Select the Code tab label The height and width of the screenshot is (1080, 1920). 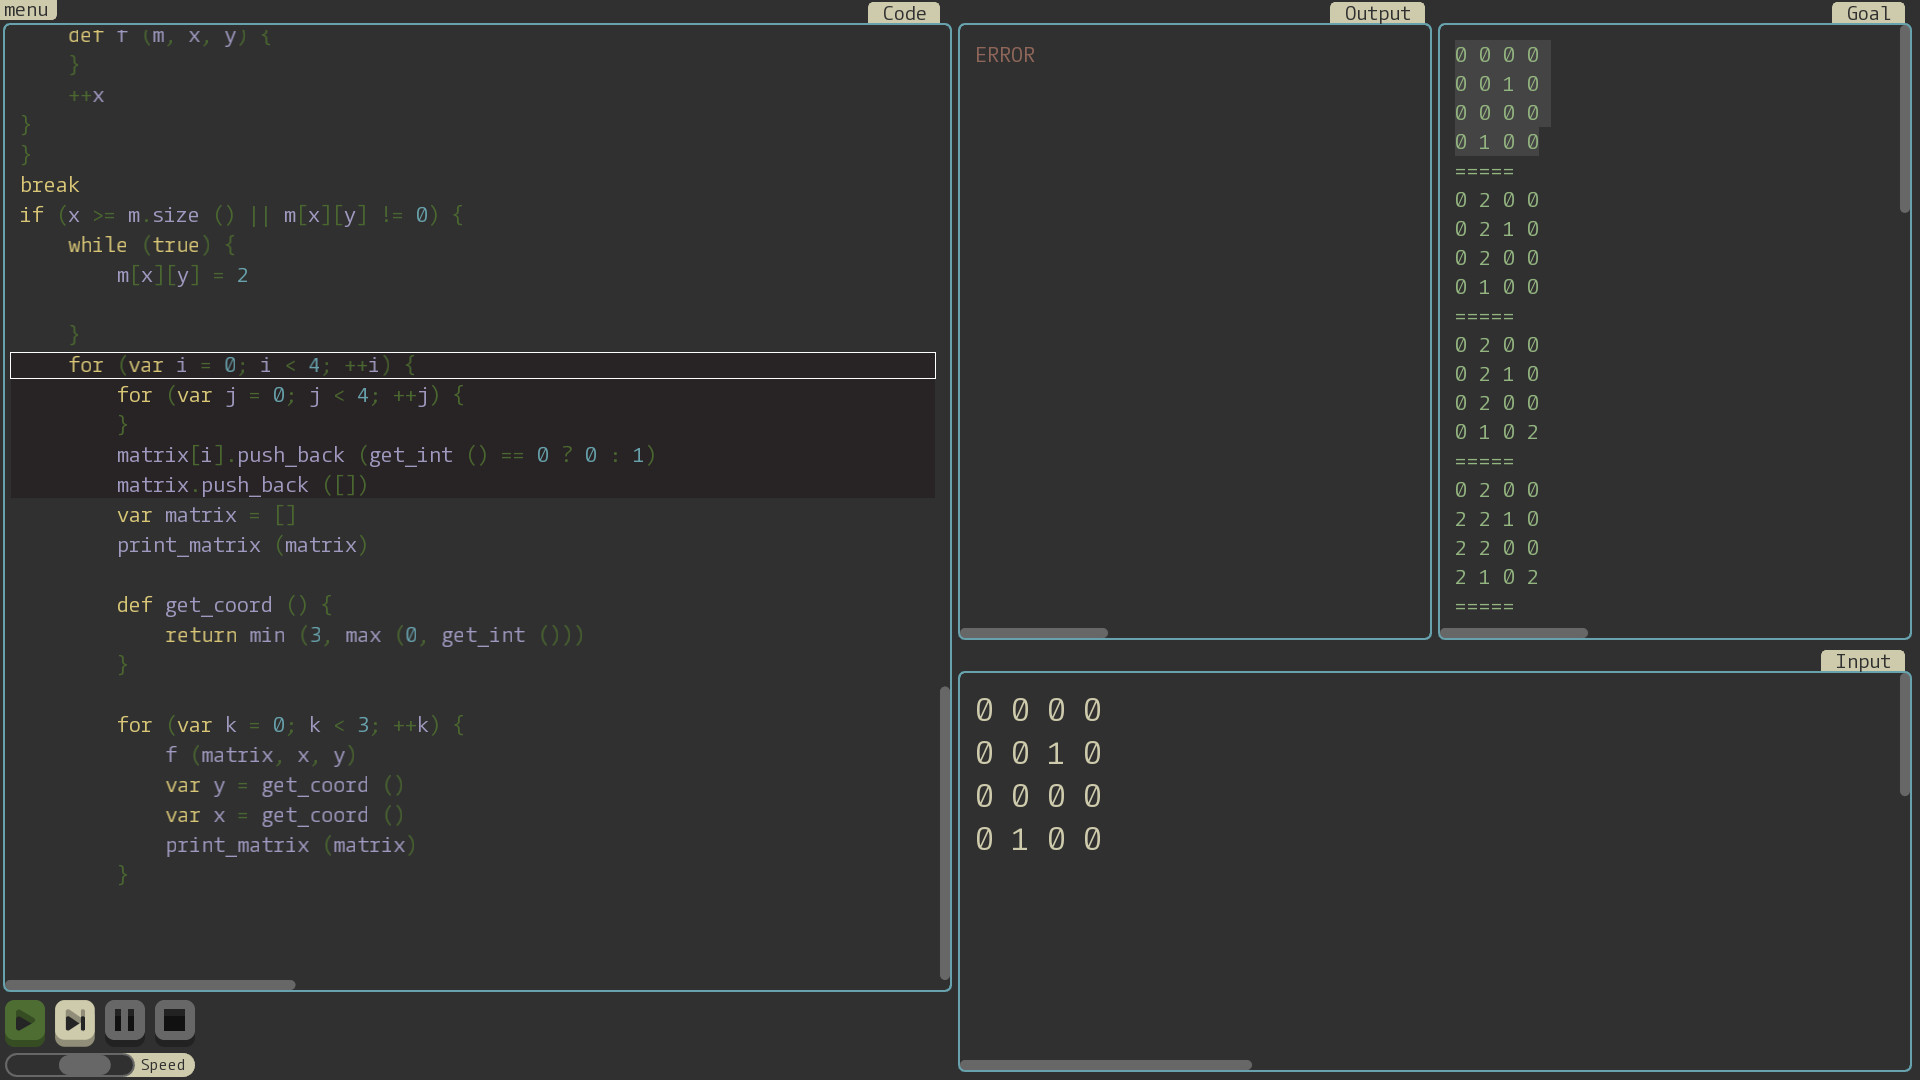903,13
